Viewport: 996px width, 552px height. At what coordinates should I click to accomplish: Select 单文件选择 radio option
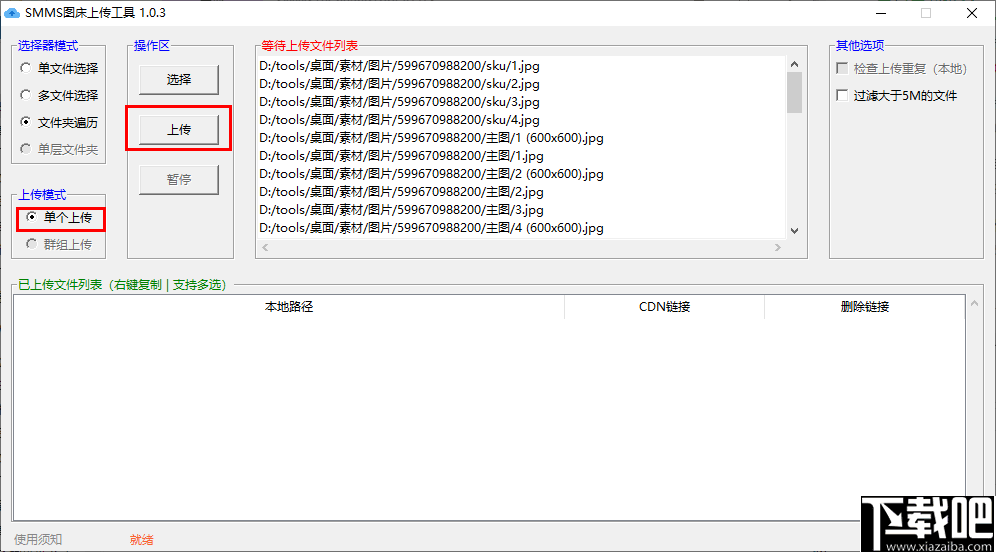pos(59,68)
